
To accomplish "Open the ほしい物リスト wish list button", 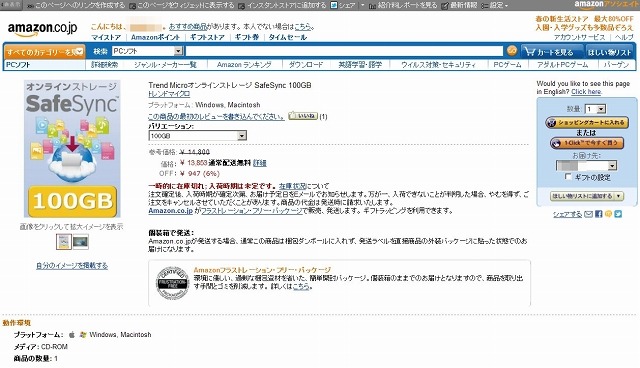I will coord(609,52).
